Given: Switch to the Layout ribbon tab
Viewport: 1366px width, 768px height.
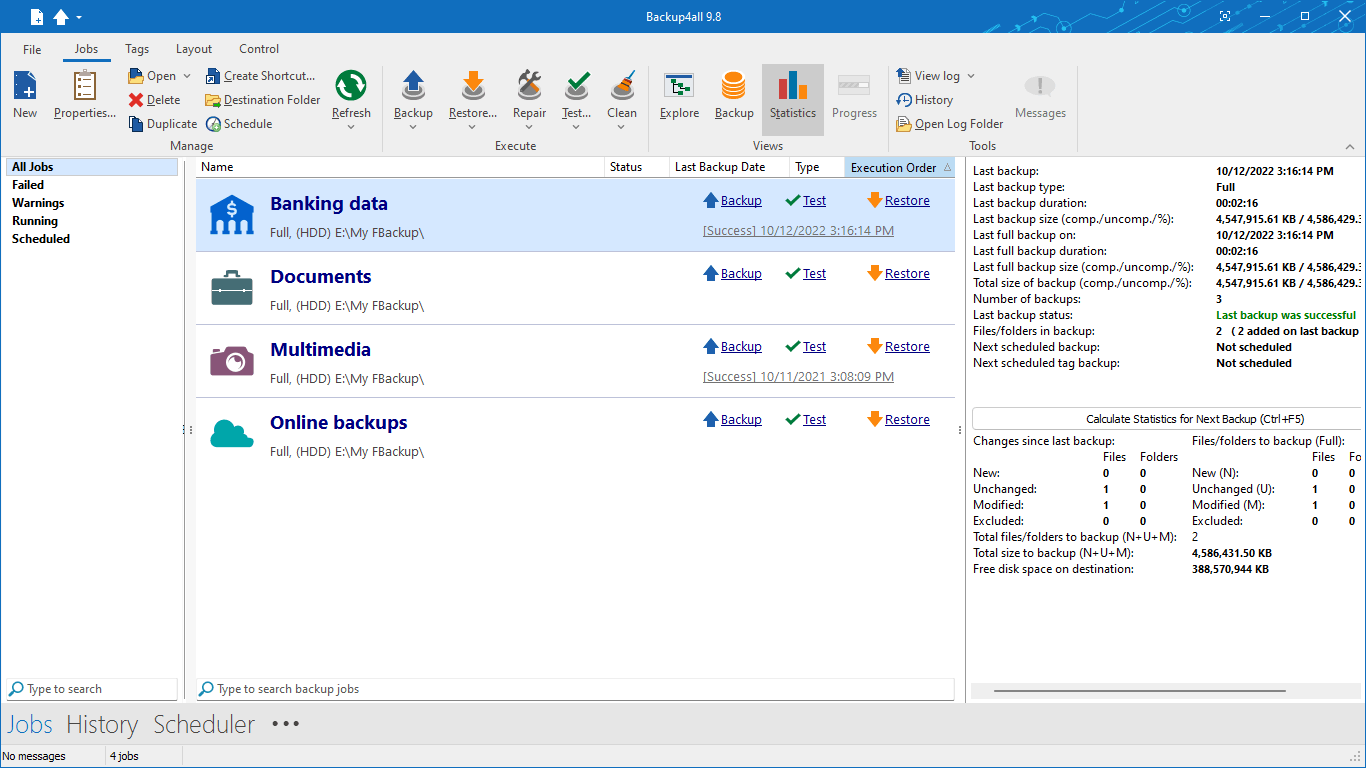Looking at the screenshot, I should pyautogui.click(x=194, y=49).
